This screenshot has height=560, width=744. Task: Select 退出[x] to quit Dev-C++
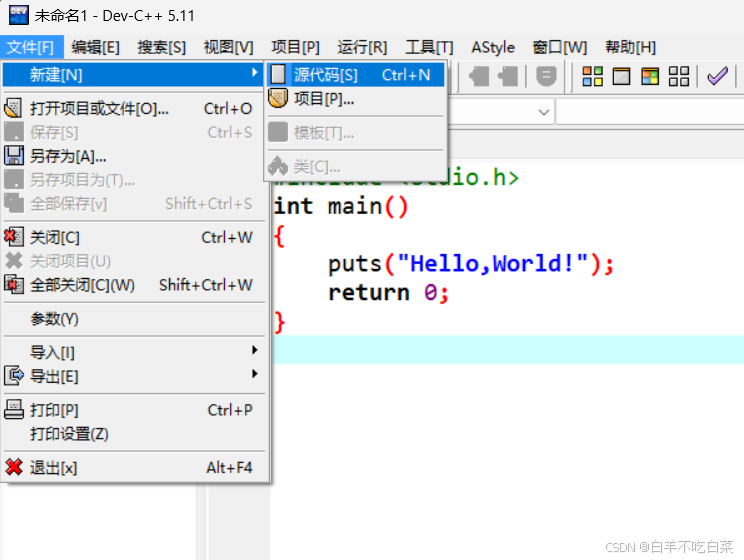[133, 468]
